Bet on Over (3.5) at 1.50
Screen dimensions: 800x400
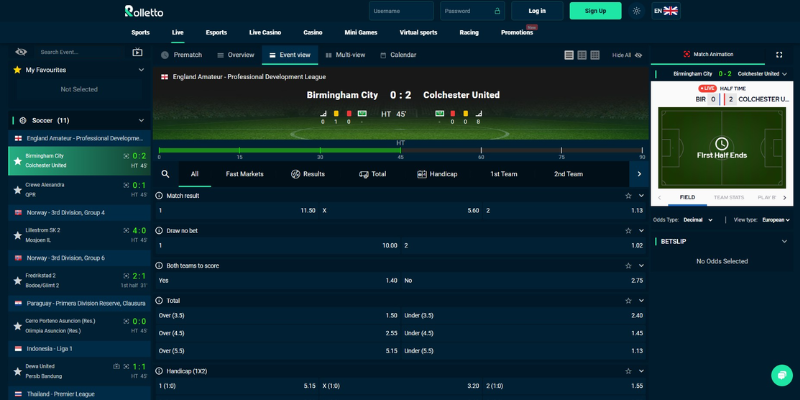coord(278,315)
